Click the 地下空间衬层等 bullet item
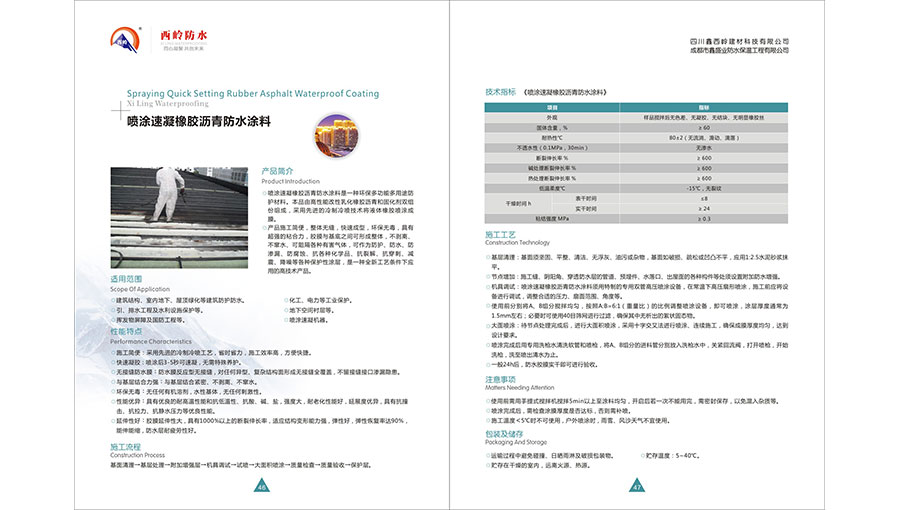 (x=309, y=310)
